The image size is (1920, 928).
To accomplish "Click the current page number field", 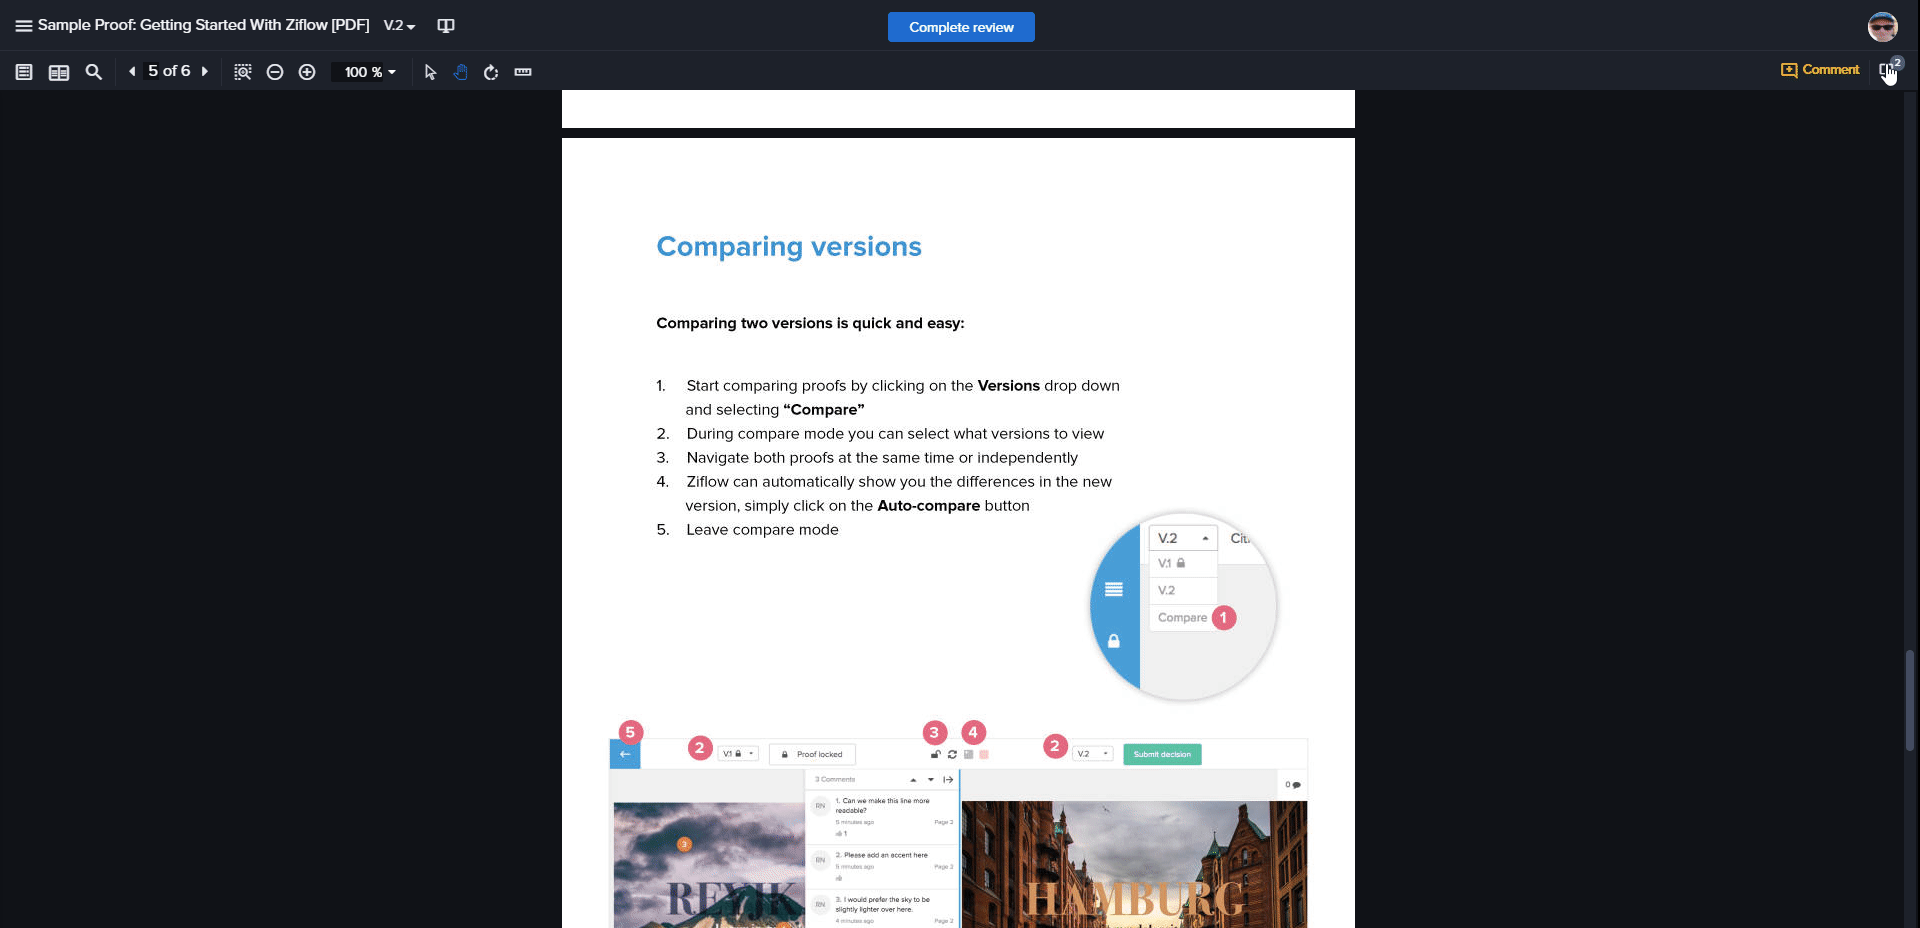I will (154, 71).
